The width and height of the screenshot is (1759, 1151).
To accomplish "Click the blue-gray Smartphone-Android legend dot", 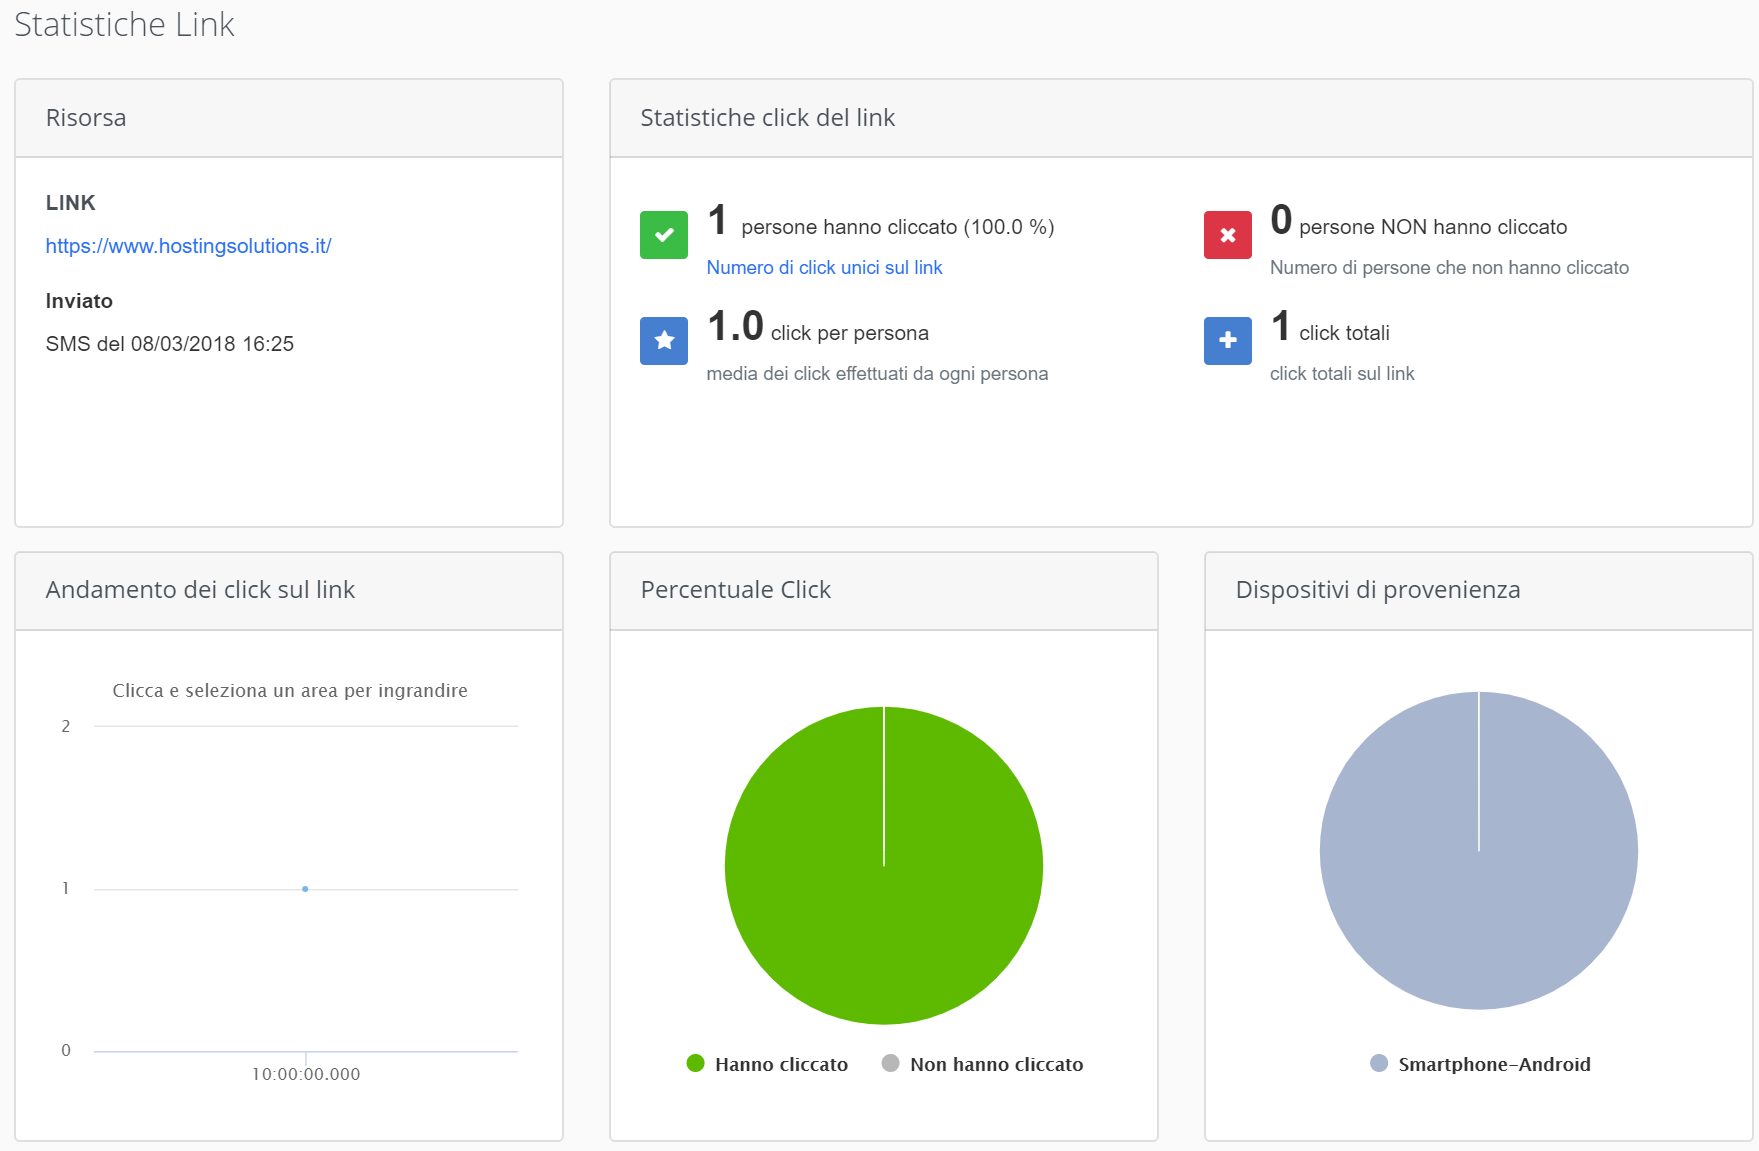I will click(1379, 1063).
